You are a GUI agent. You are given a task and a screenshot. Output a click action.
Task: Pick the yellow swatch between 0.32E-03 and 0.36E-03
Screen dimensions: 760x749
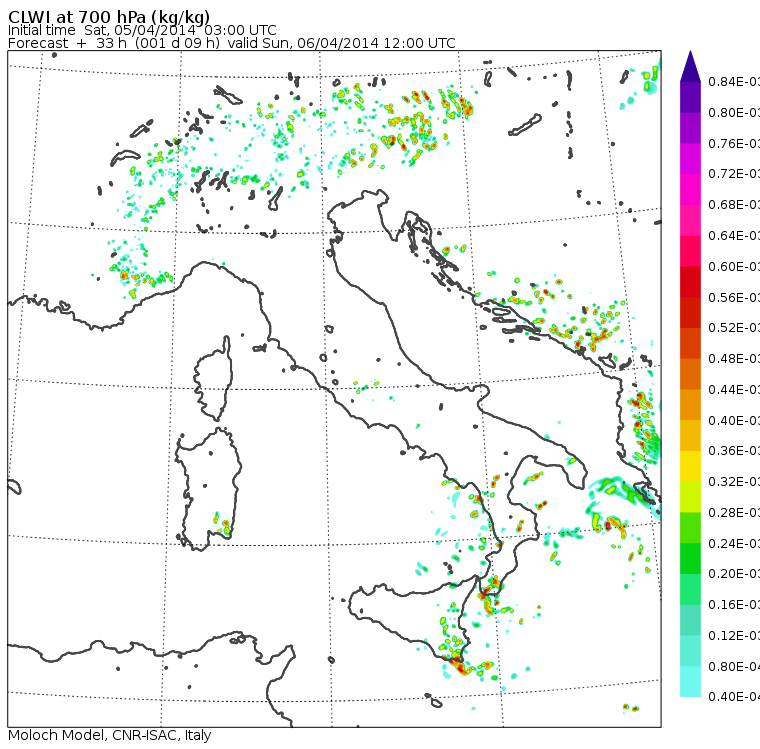click(690, 466)
